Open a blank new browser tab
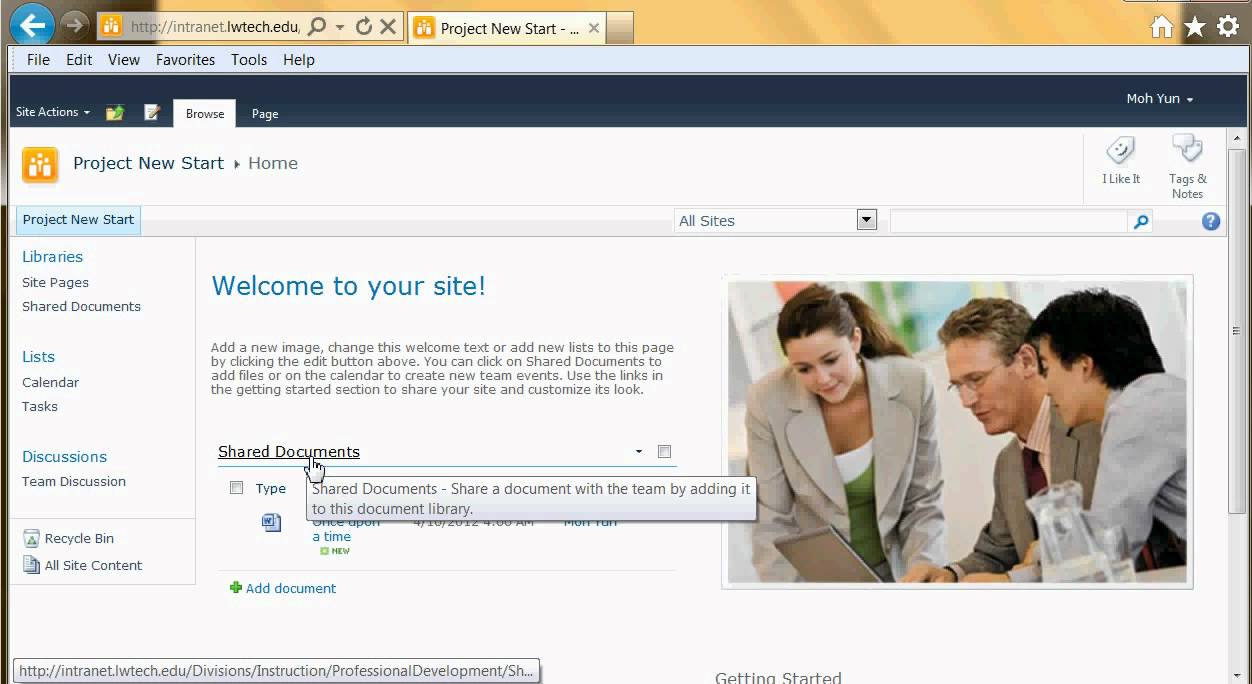 point(620,28)
